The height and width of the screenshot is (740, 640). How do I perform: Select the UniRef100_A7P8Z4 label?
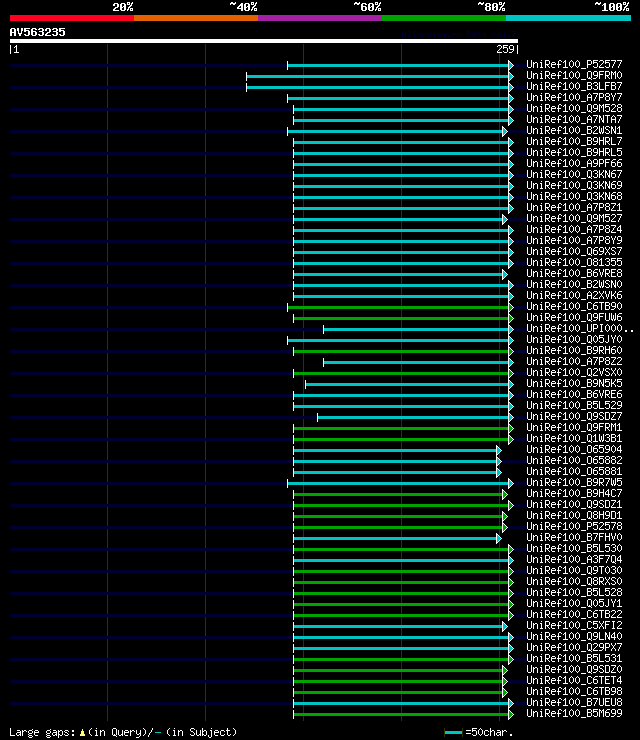574,229
